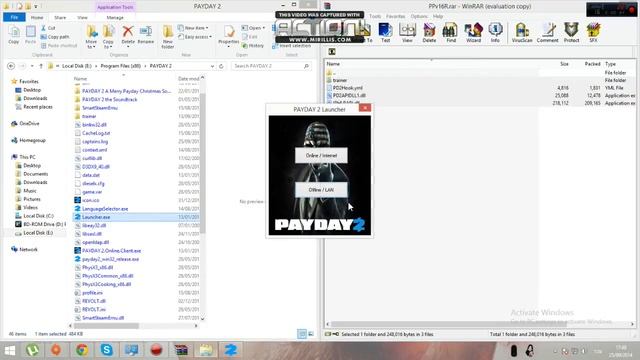
Task: Open the File tab in Explorer
Action: coord(14,17)
